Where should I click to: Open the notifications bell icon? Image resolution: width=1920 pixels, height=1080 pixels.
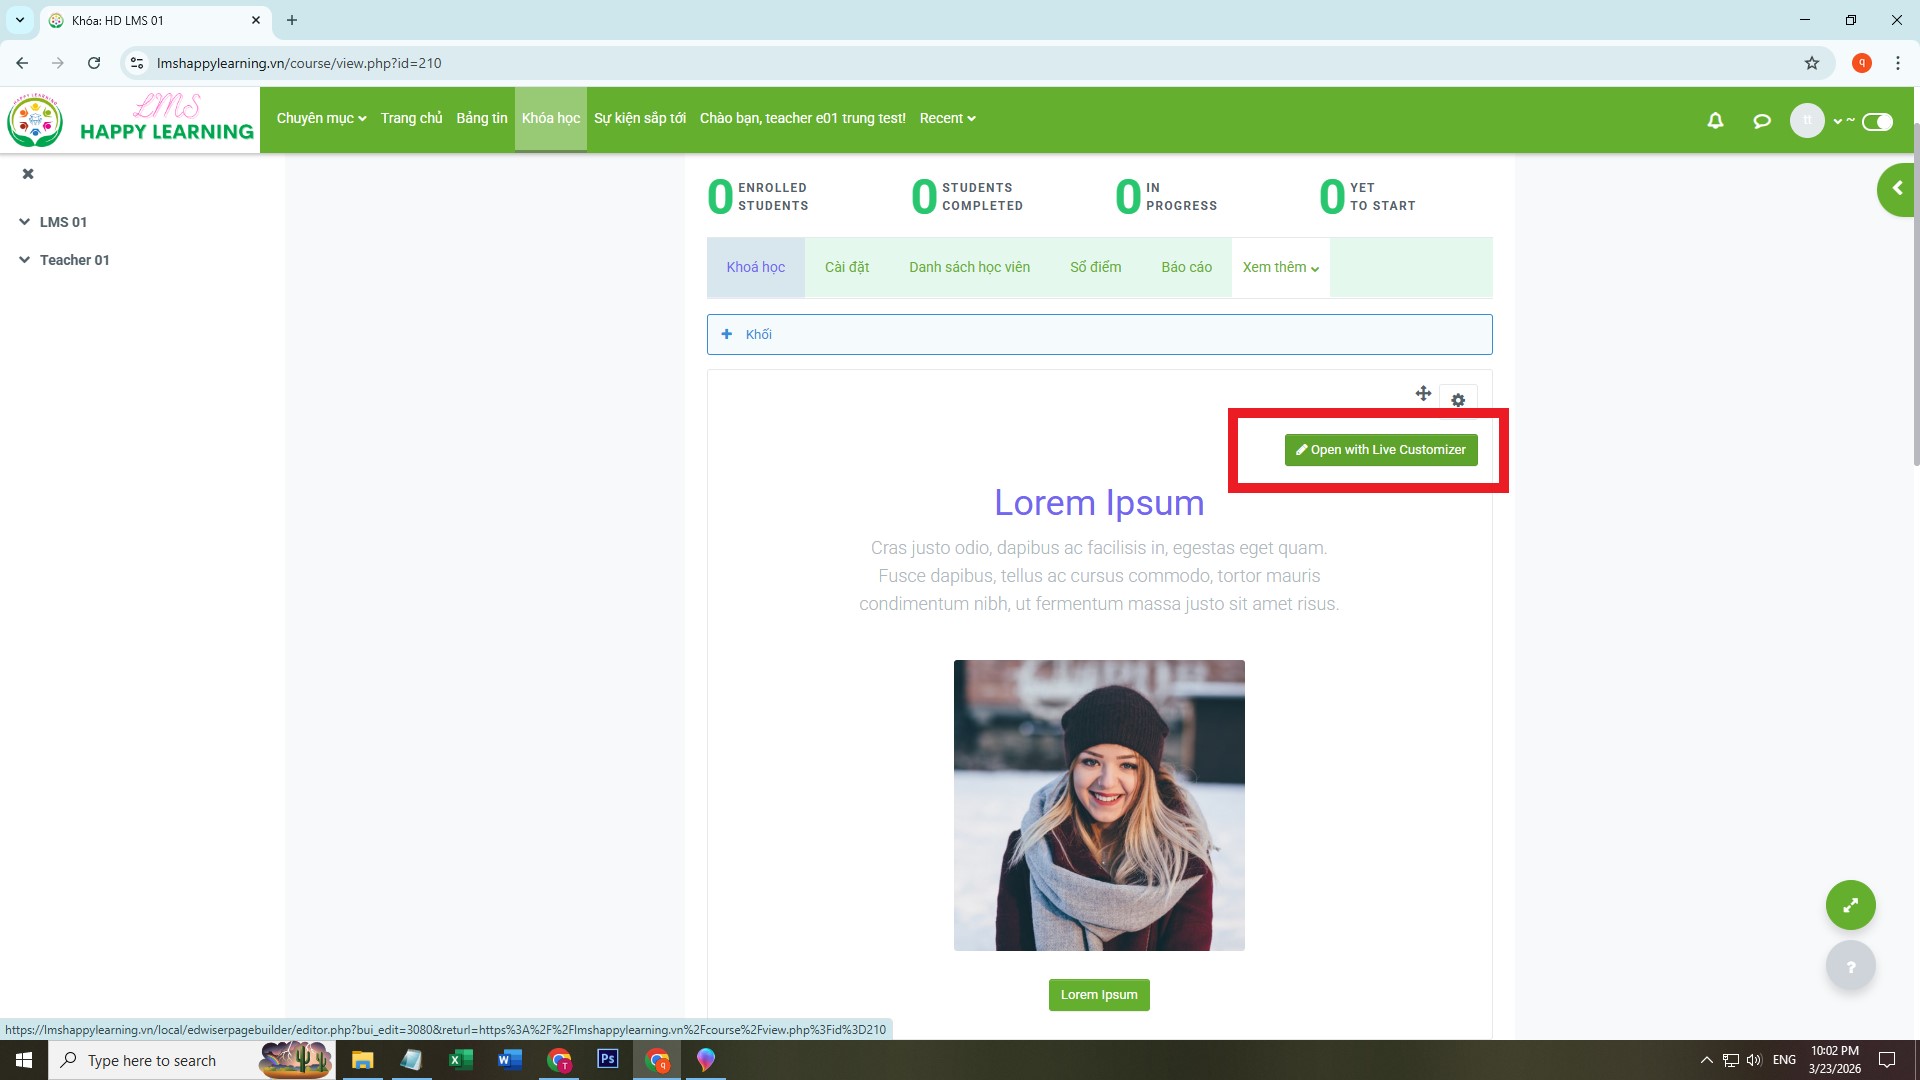(1715, 121)
